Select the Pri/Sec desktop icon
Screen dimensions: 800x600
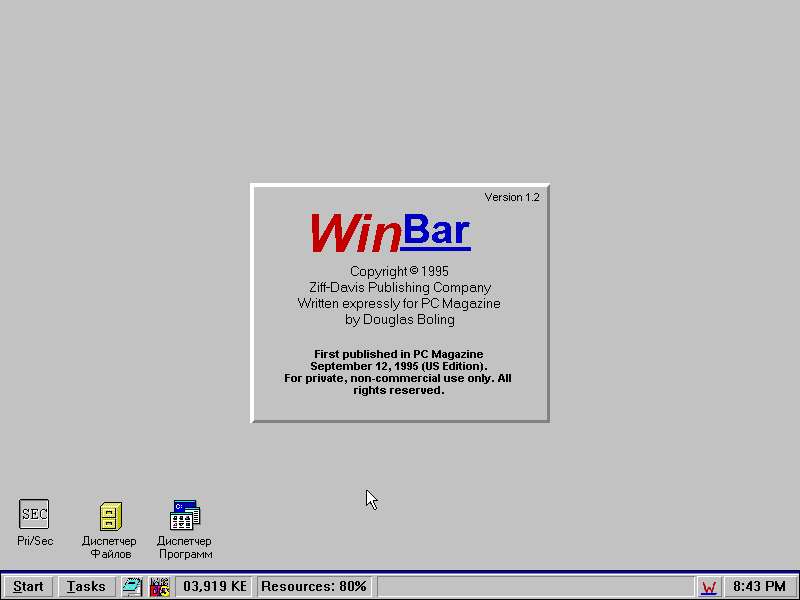click(x=34, y=515)
